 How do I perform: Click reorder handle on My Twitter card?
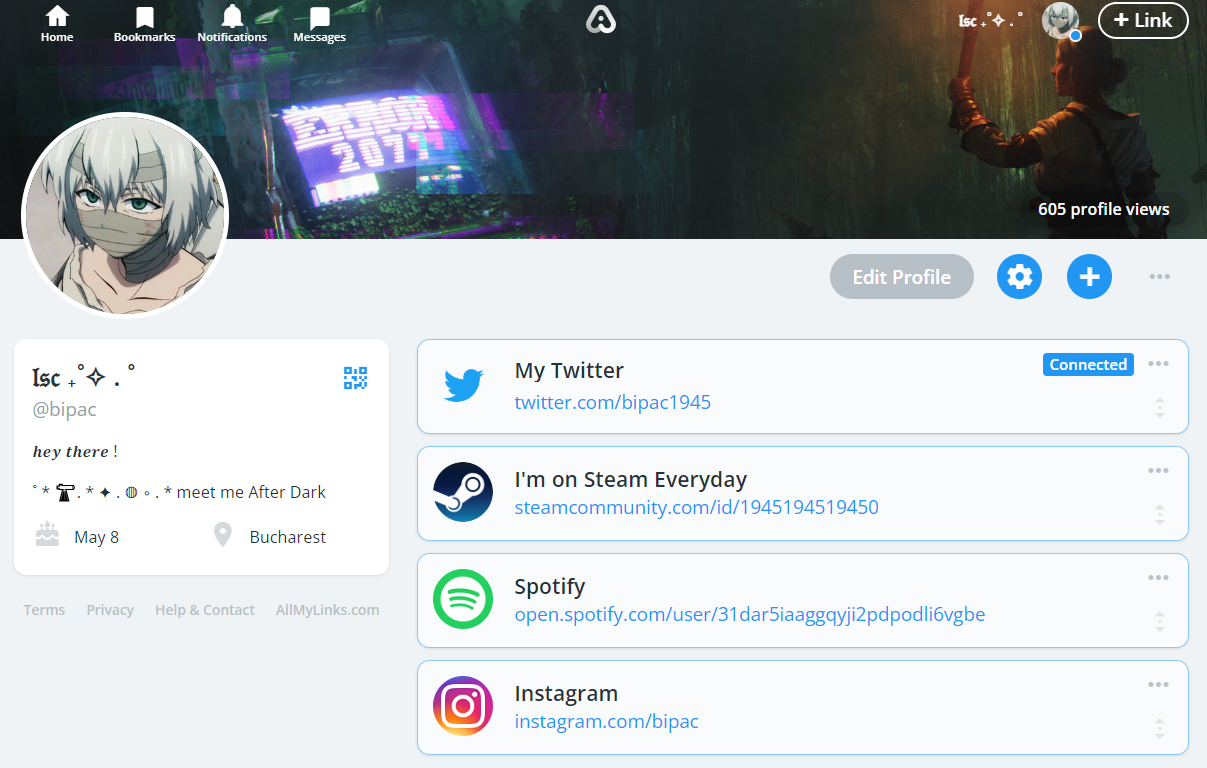point(1159,407)
